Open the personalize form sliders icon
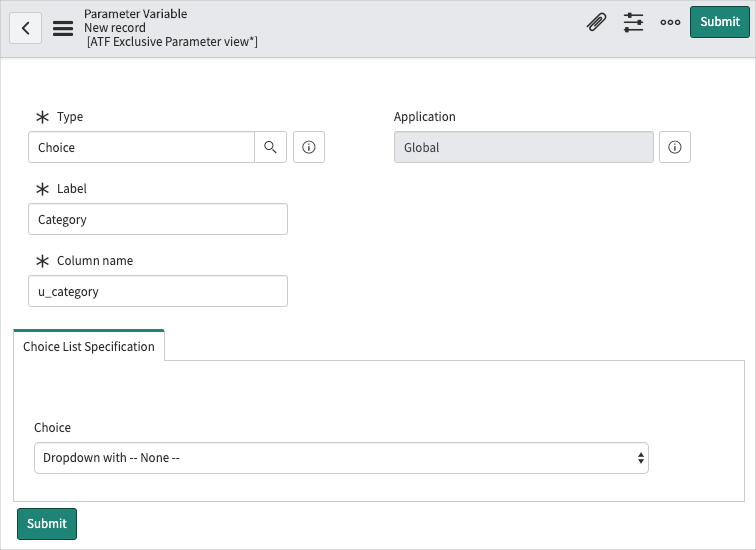The height and width of the screenshot is (550, 756). pyautogui.click(x=633, y=22)
